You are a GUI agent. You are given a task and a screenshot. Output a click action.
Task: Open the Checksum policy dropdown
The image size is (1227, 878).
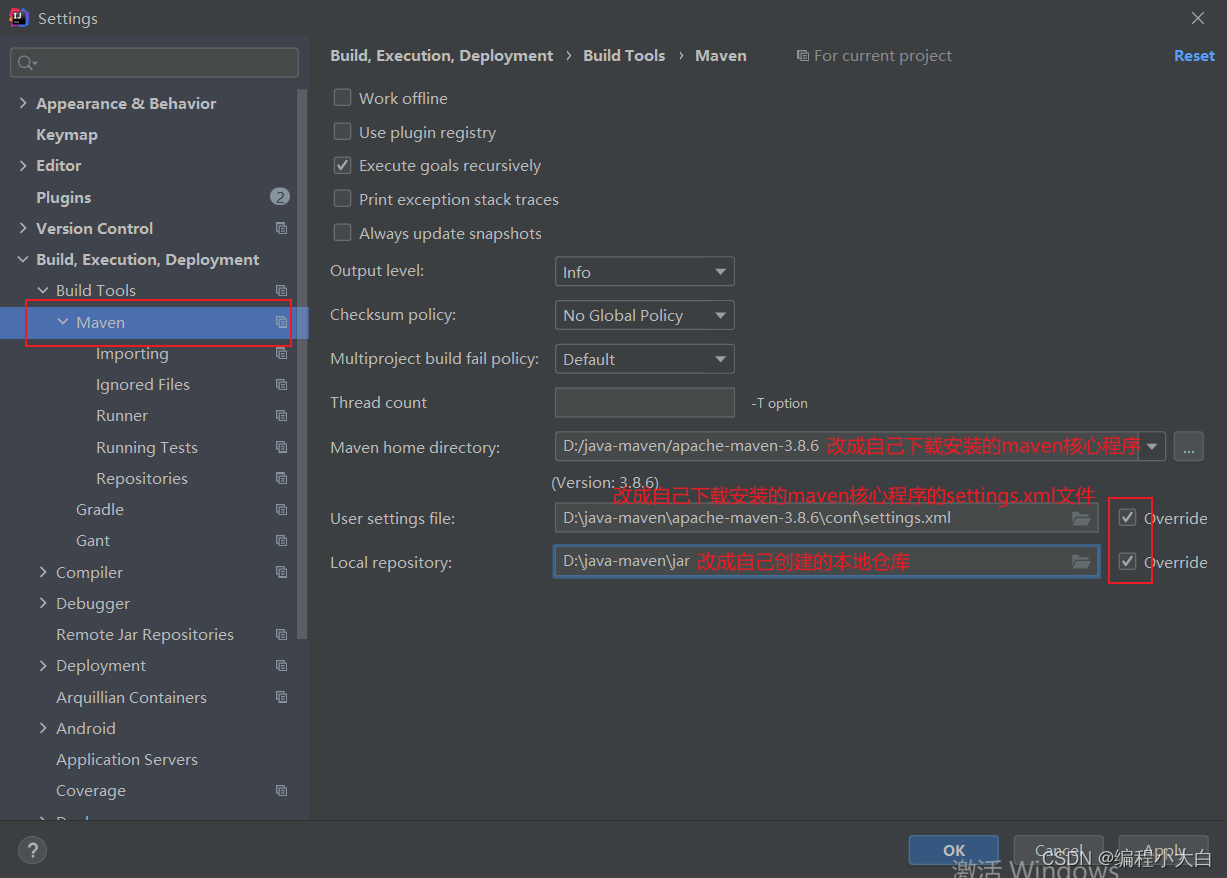pos(644,315)
